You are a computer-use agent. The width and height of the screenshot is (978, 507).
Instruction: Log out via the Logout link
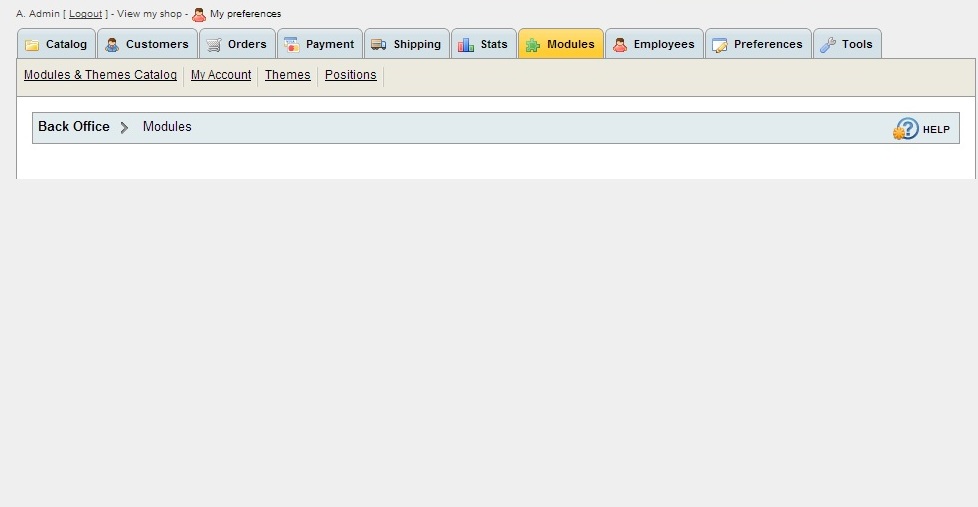[85, 14]
